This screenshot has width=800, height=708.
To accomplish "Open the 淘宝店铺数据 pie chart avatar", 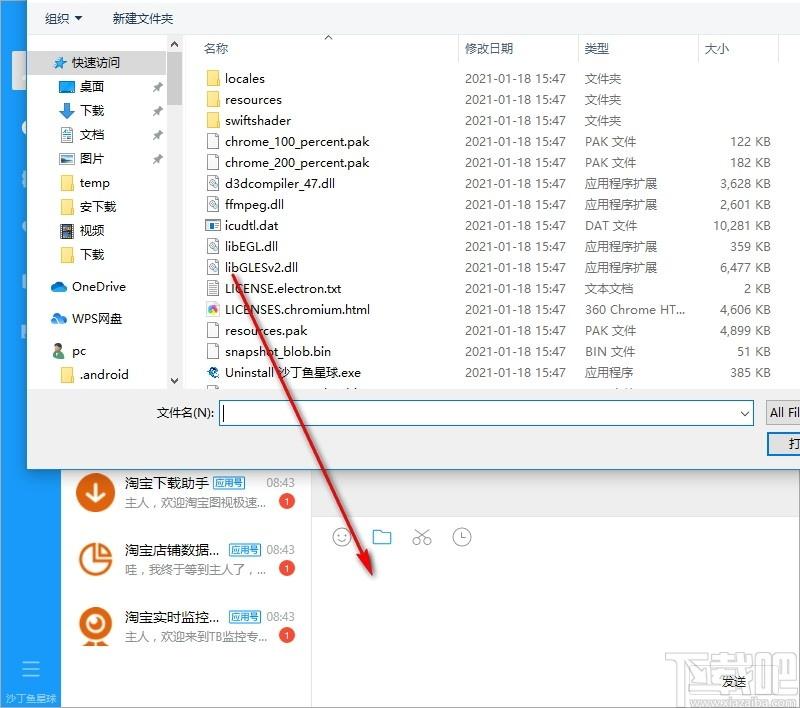I will click(x=95, y=559).
